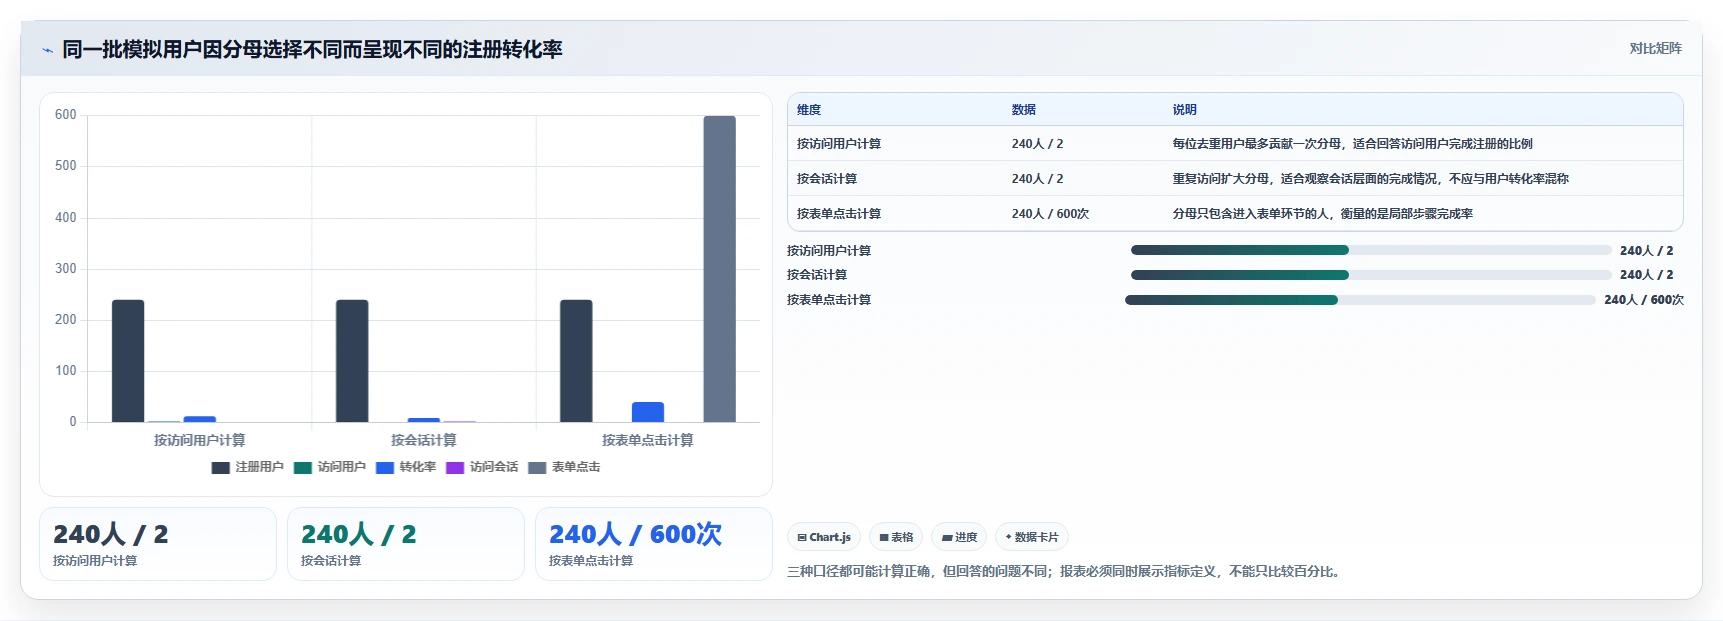Click the 按访问用户计算 cell in the table
Viewport: 1723px width, 621px height.
coord(839,144)
